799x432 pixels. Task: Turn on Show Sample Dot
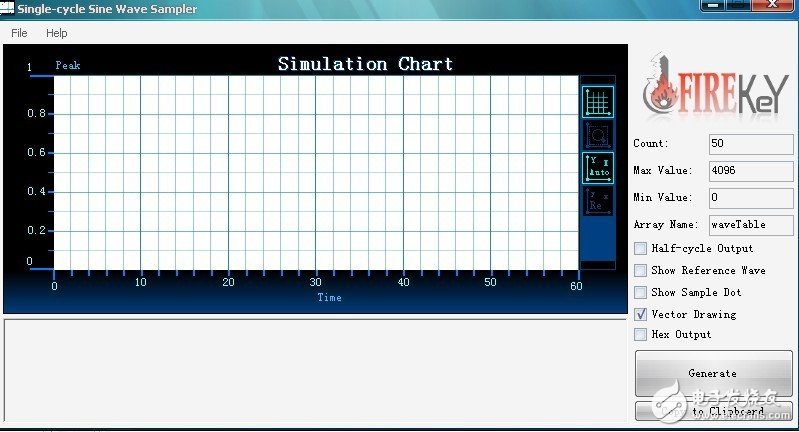(640, 292)
